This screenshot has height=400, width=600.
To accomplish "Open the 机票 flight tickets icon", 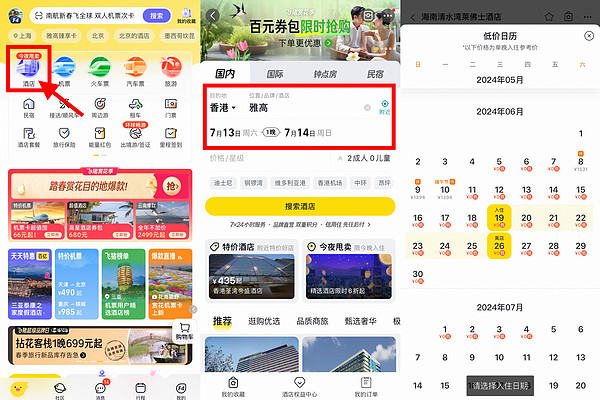I will [64, 71].
